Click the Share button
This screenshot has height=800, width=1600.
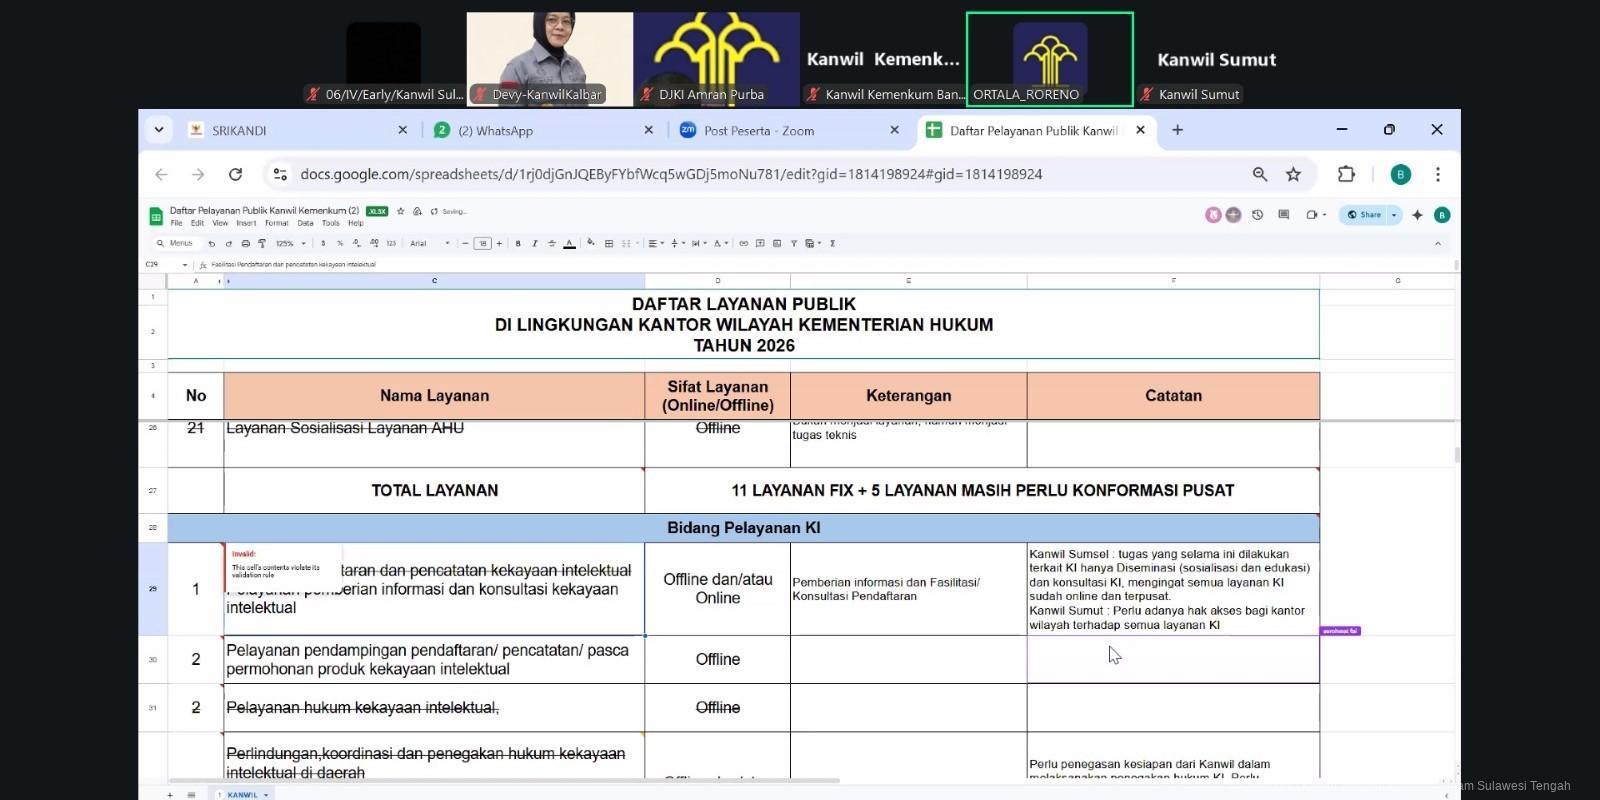1364,215
